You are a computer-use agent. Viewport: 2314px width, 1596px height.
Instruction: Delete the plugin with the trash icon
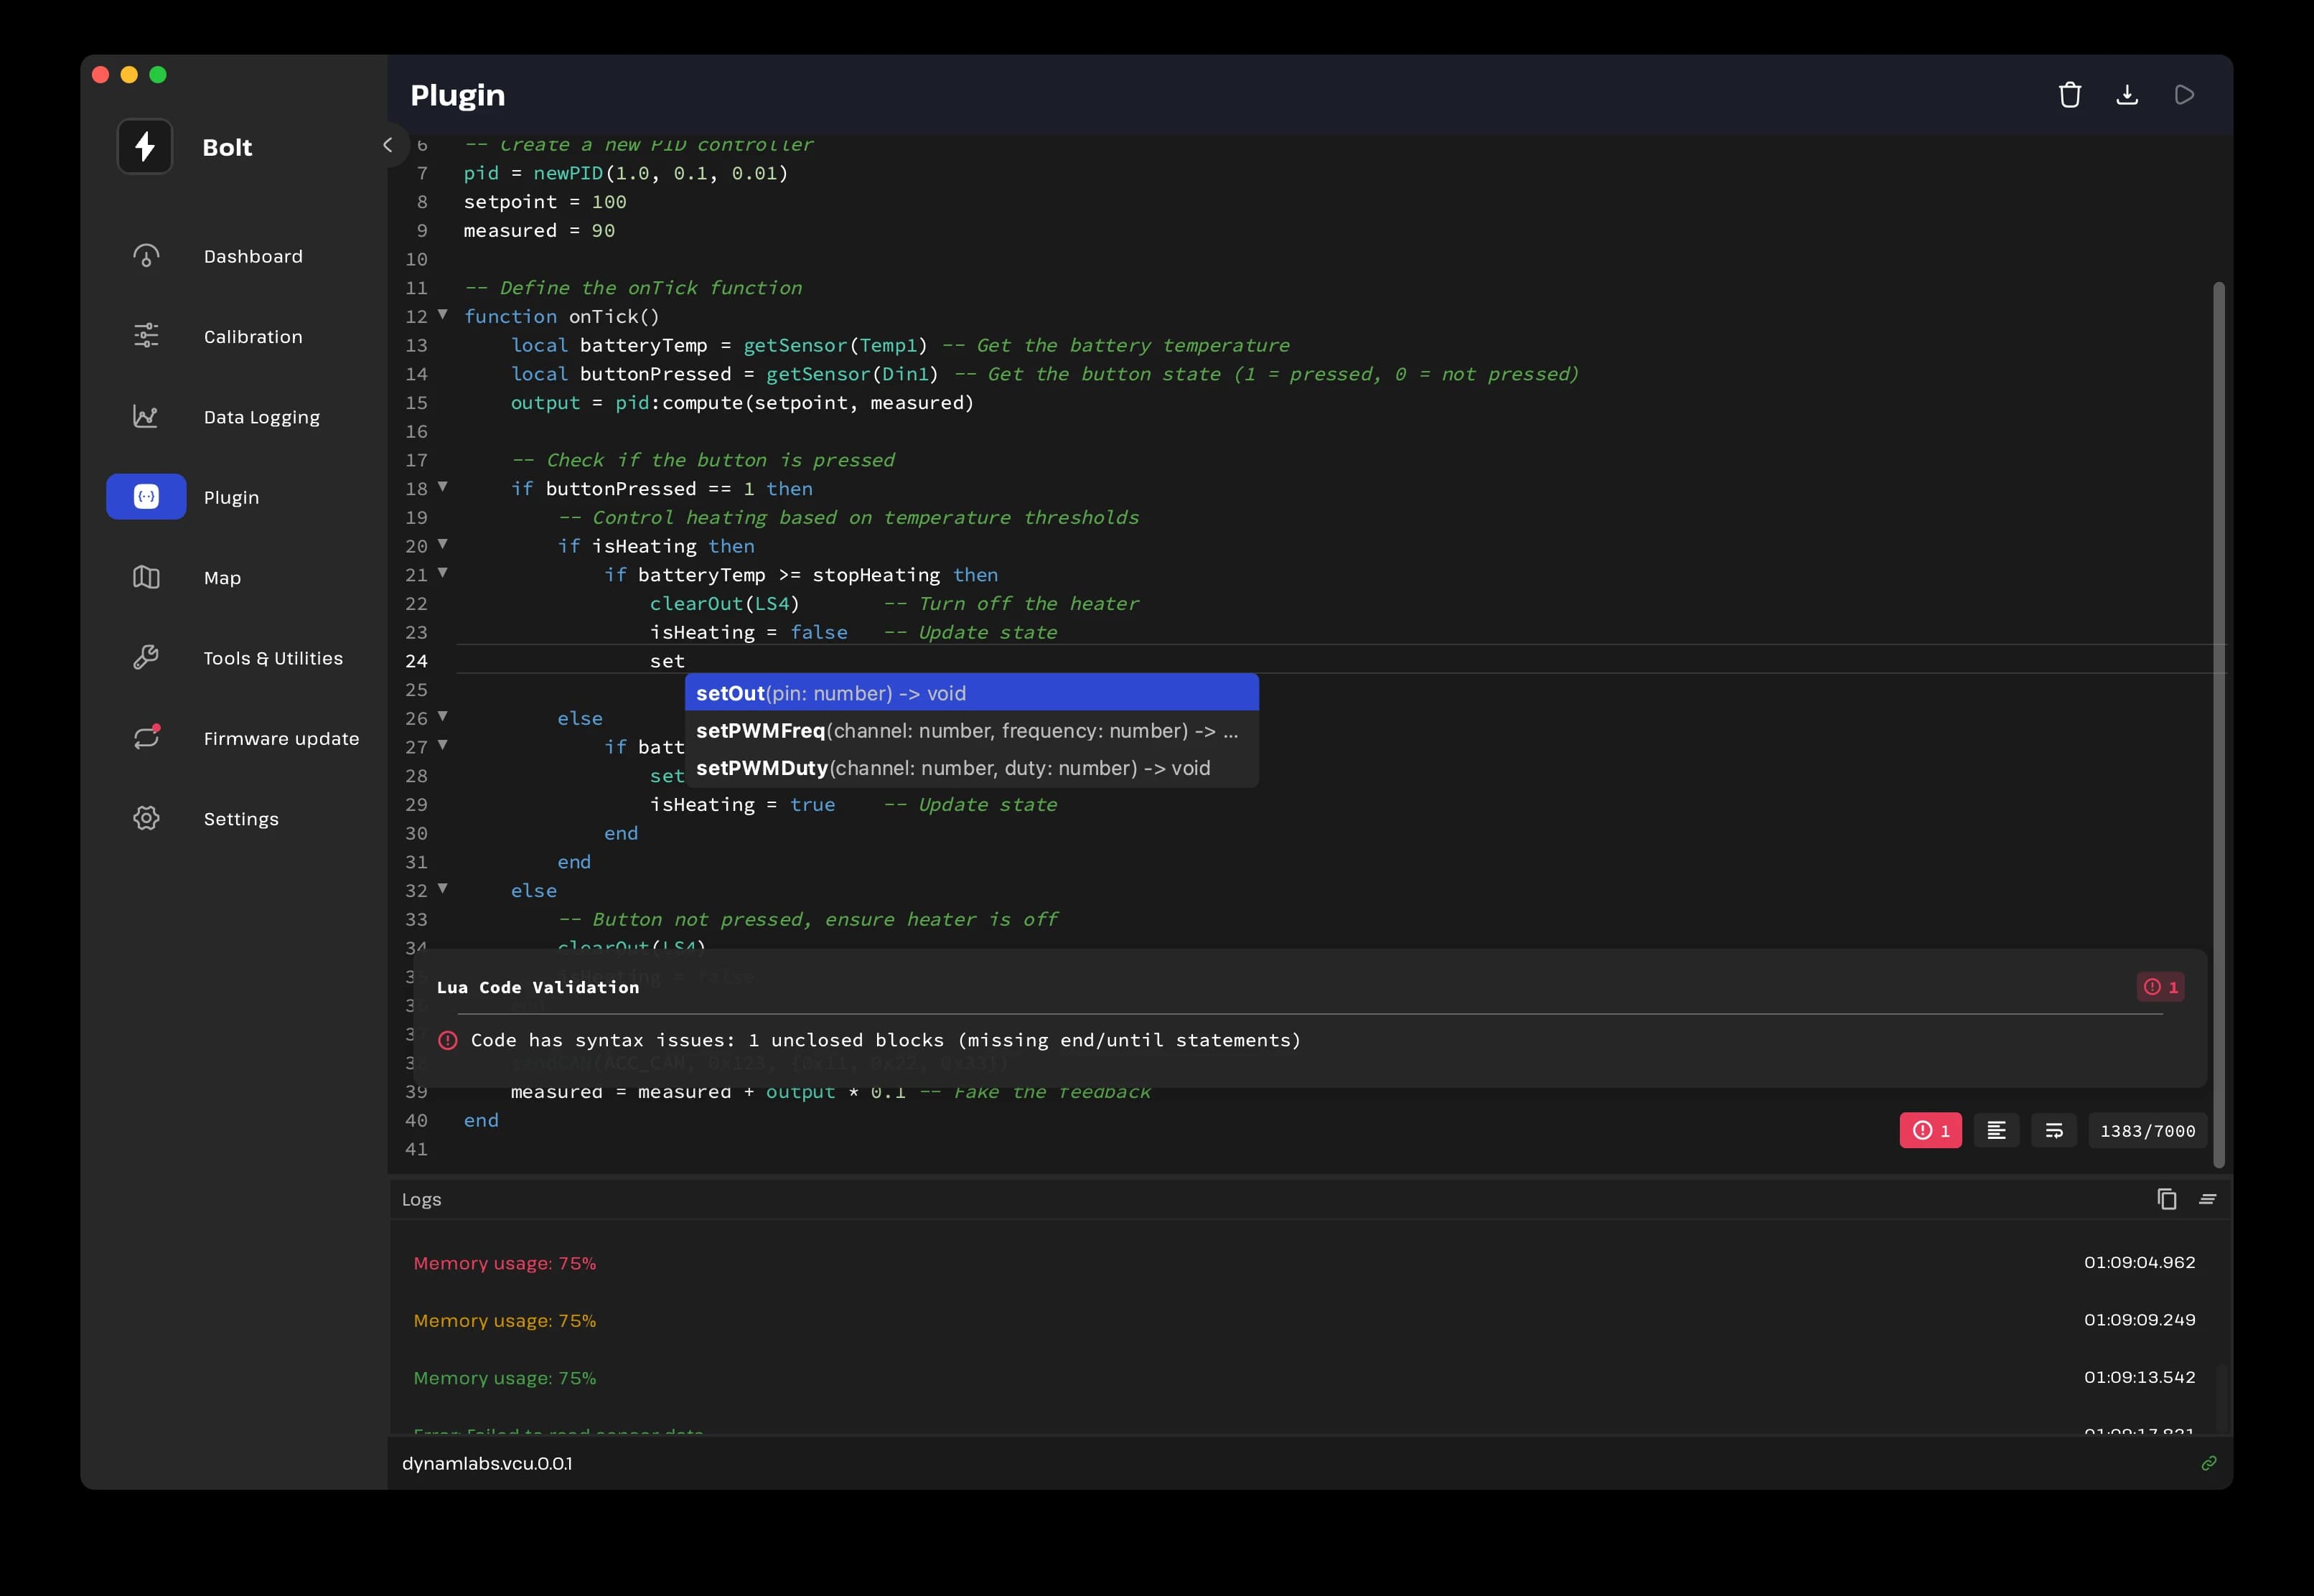2070,95
